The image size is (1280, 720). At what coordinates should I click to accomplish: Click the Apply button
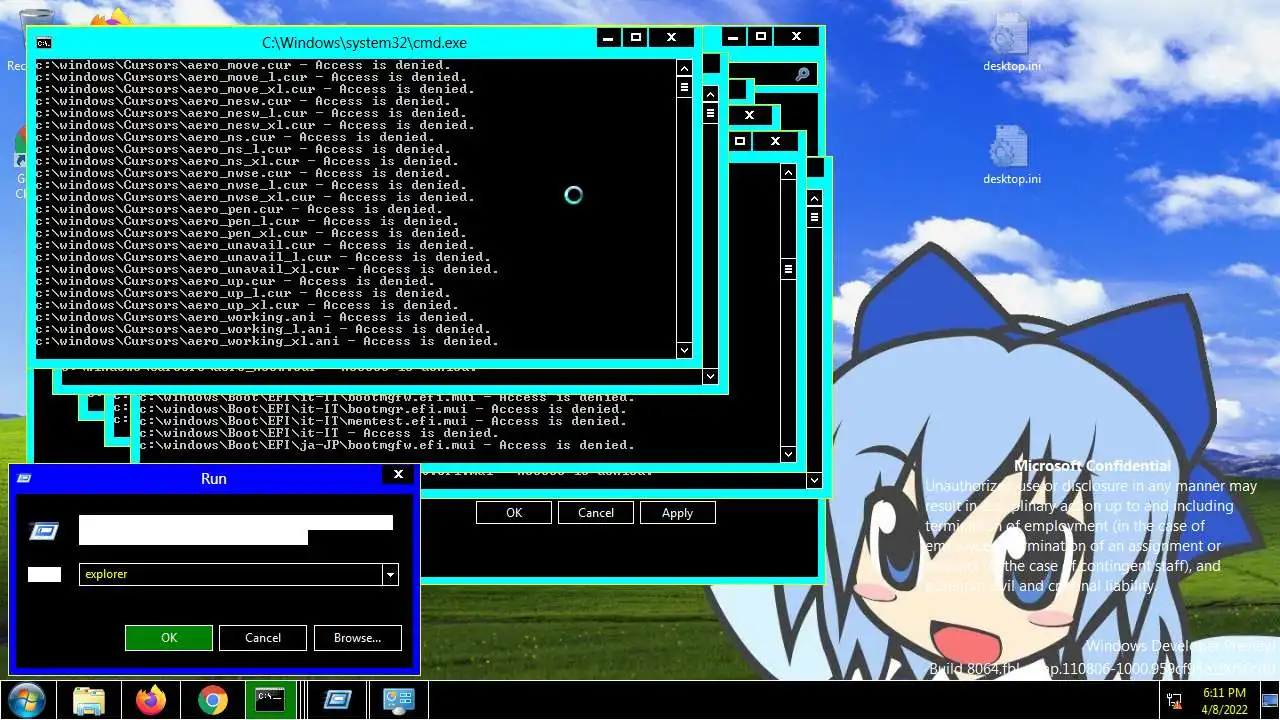pos(677,513)
